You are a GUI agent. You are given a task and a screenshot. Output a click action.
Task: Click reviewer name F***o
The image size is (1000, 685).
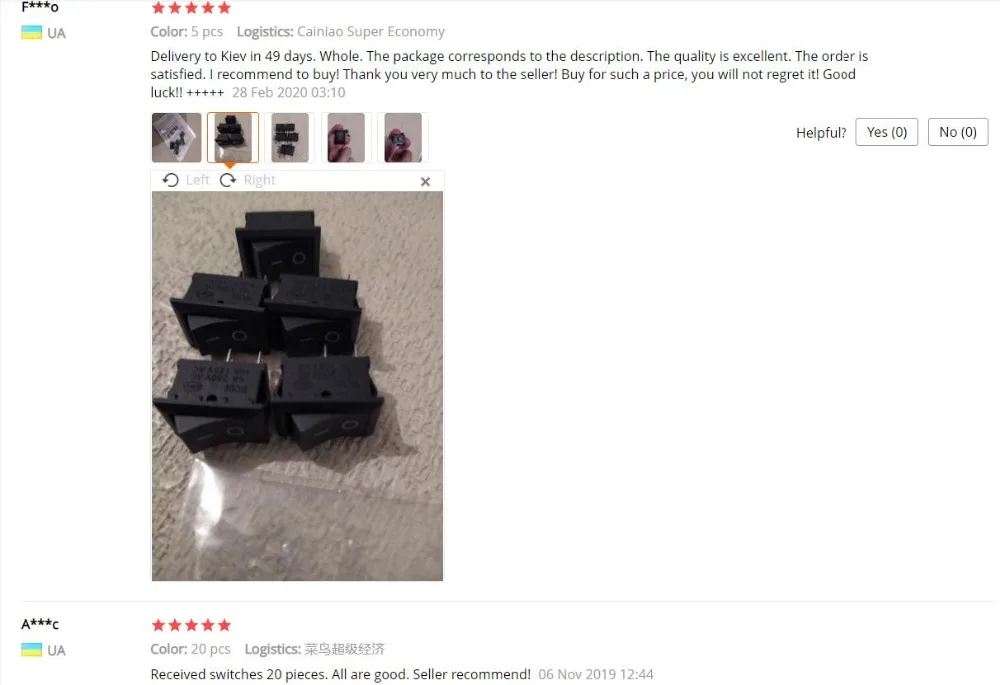click(x=40, y=7)
